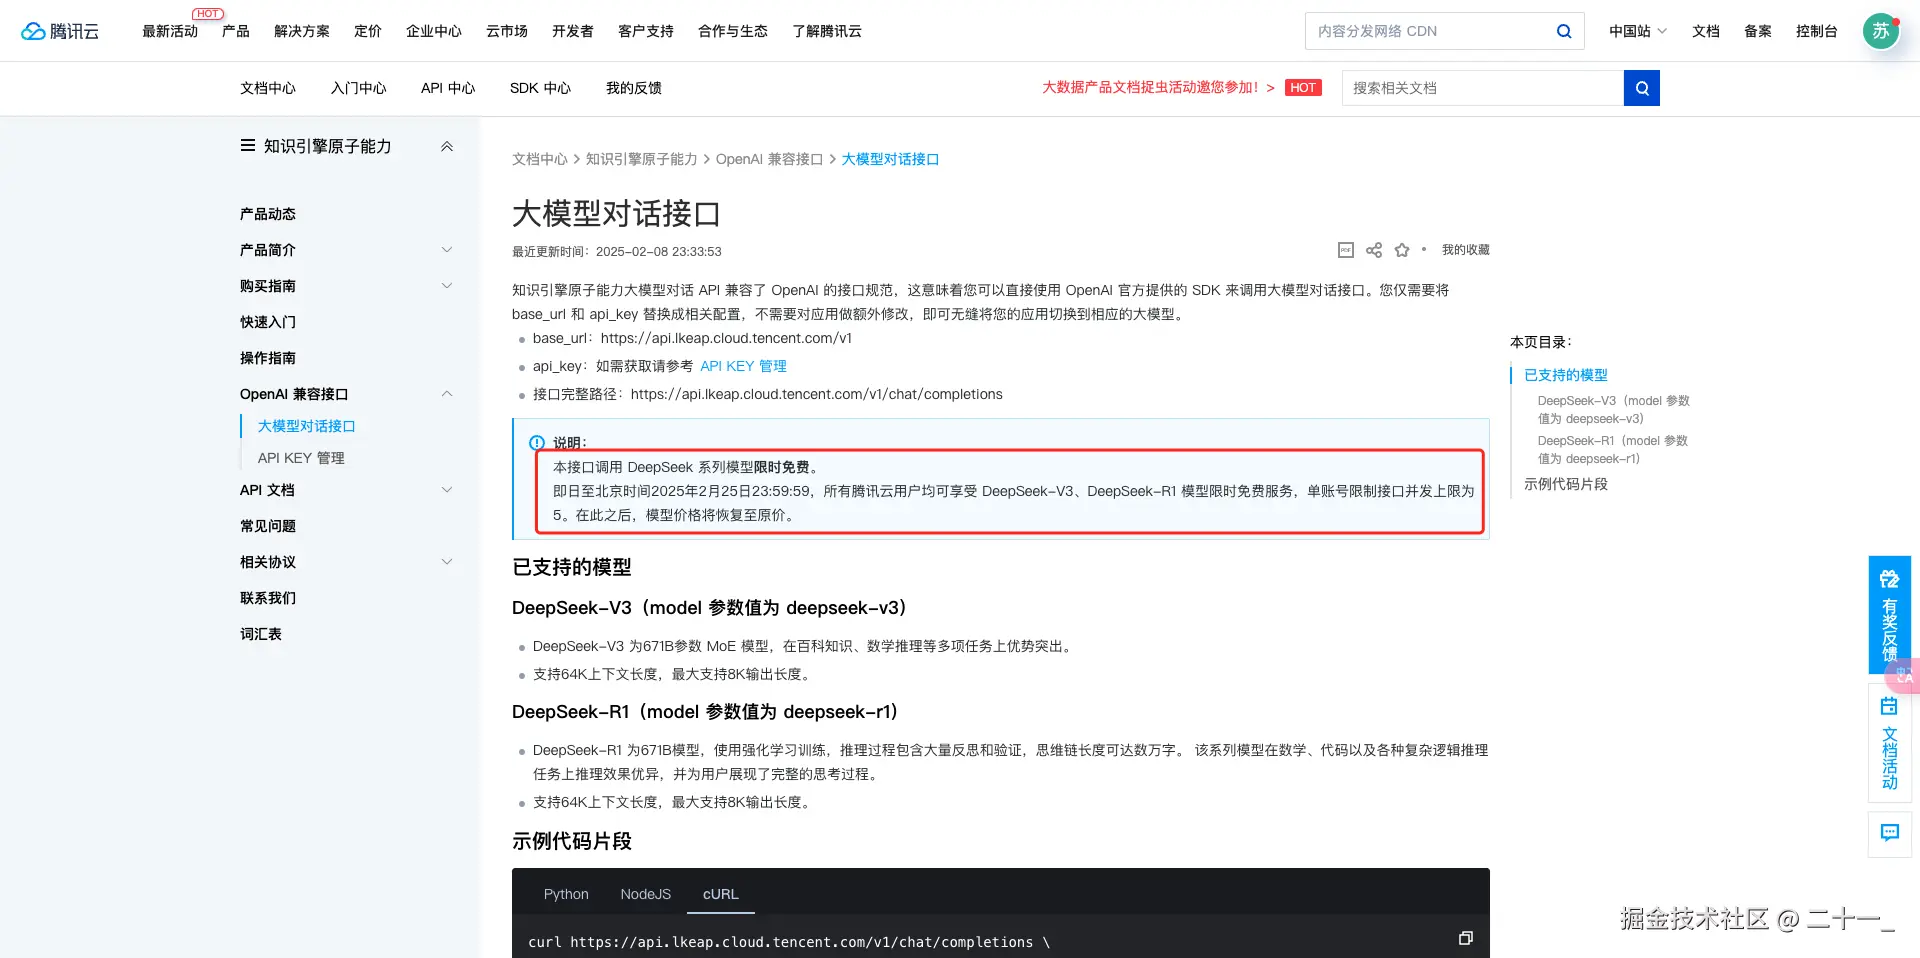
Task: Click the star favorite icon
Action: 1402,250
